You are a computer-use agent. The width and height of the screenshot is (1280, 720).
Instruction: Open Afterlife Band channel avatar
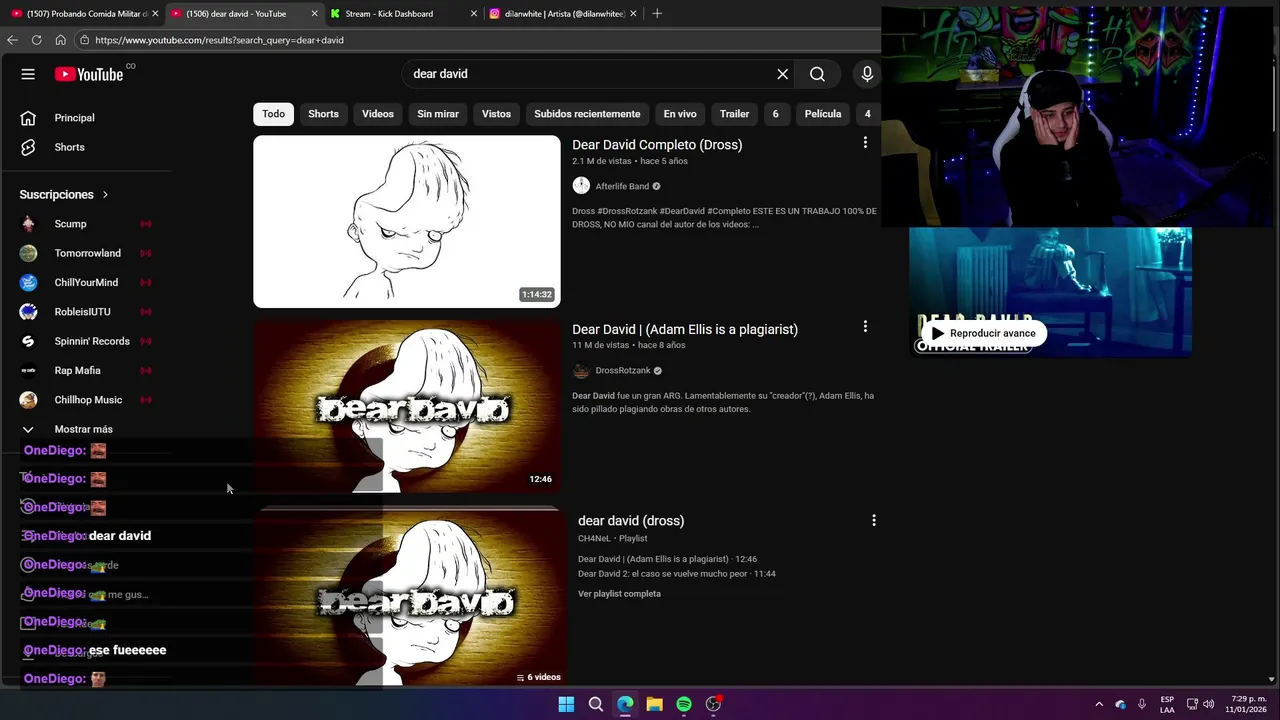pyautogui.click(x=581, y=186)
